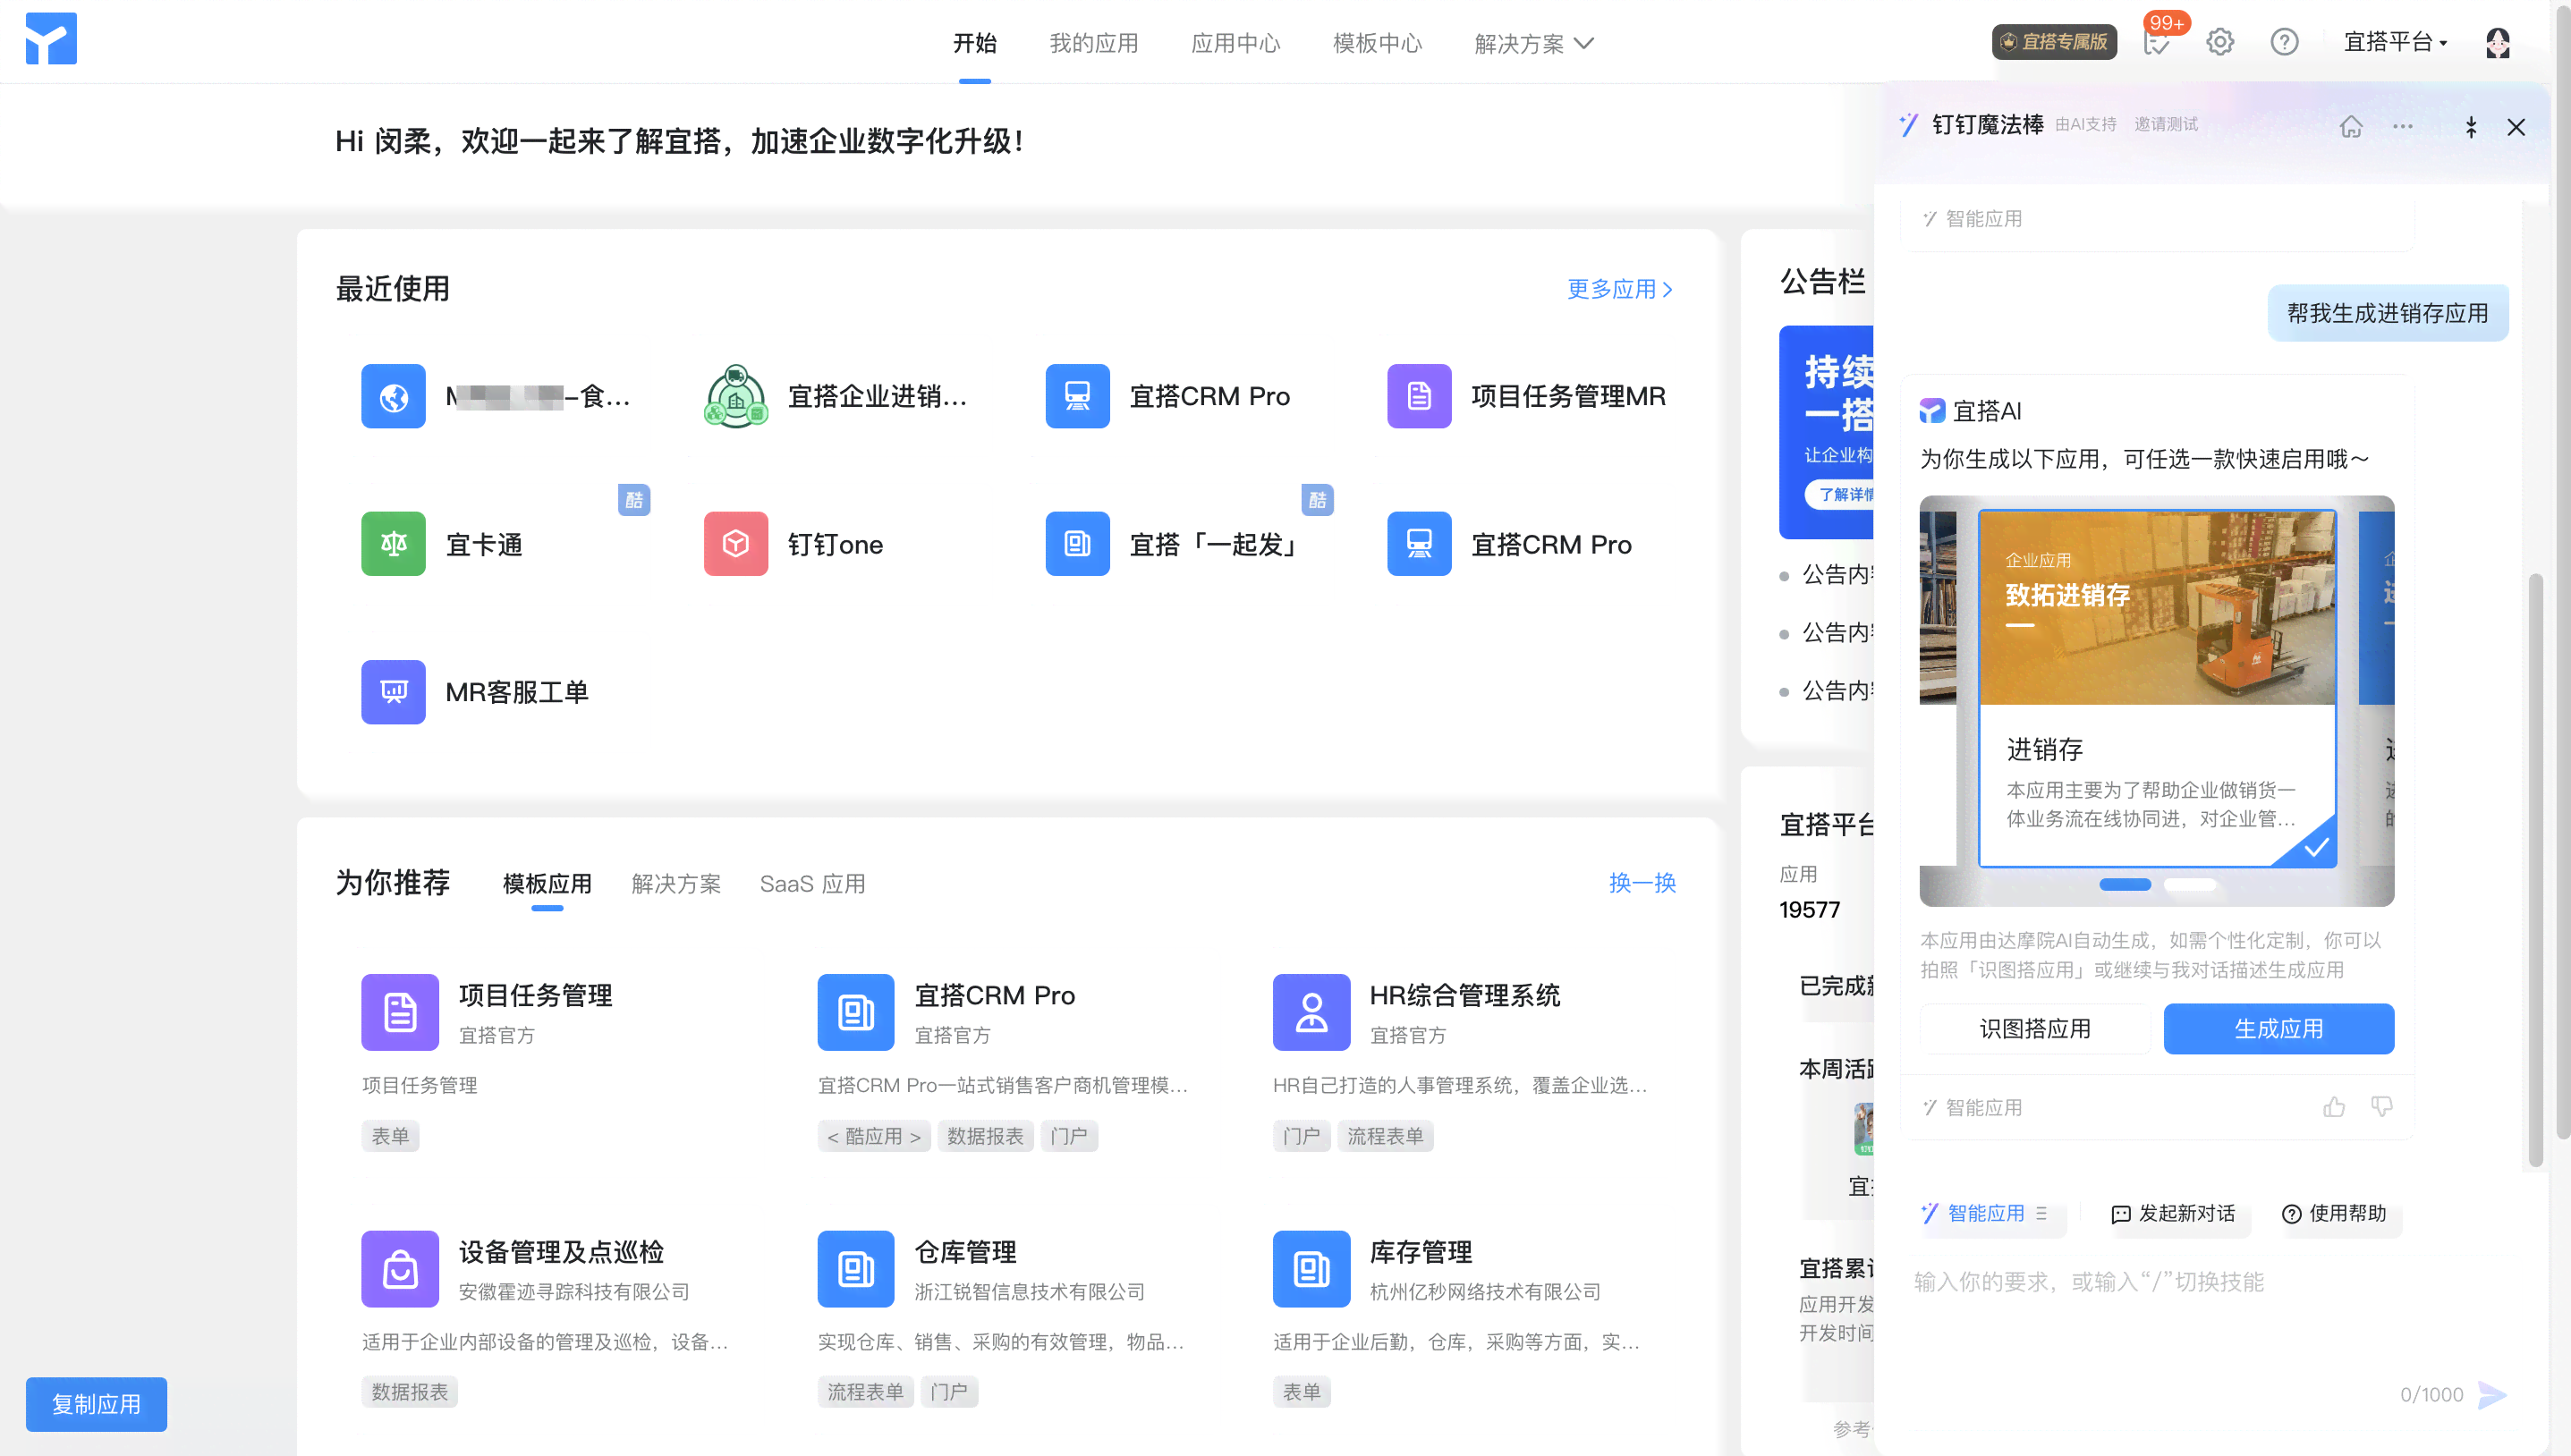
Task: Click the 宜搭CRM Pro template title
Action: point(994,995)
